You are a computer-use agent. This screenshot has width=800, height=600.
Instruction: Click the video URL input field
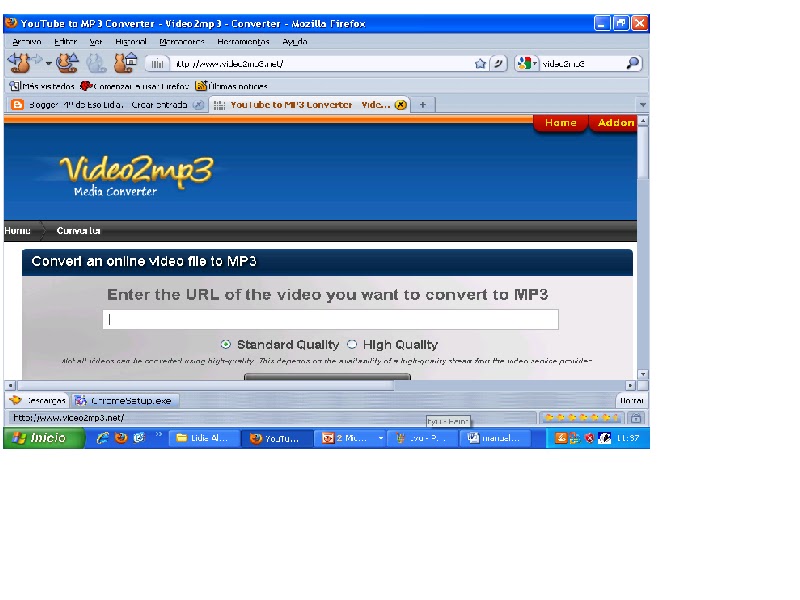[x=331, y=319]
